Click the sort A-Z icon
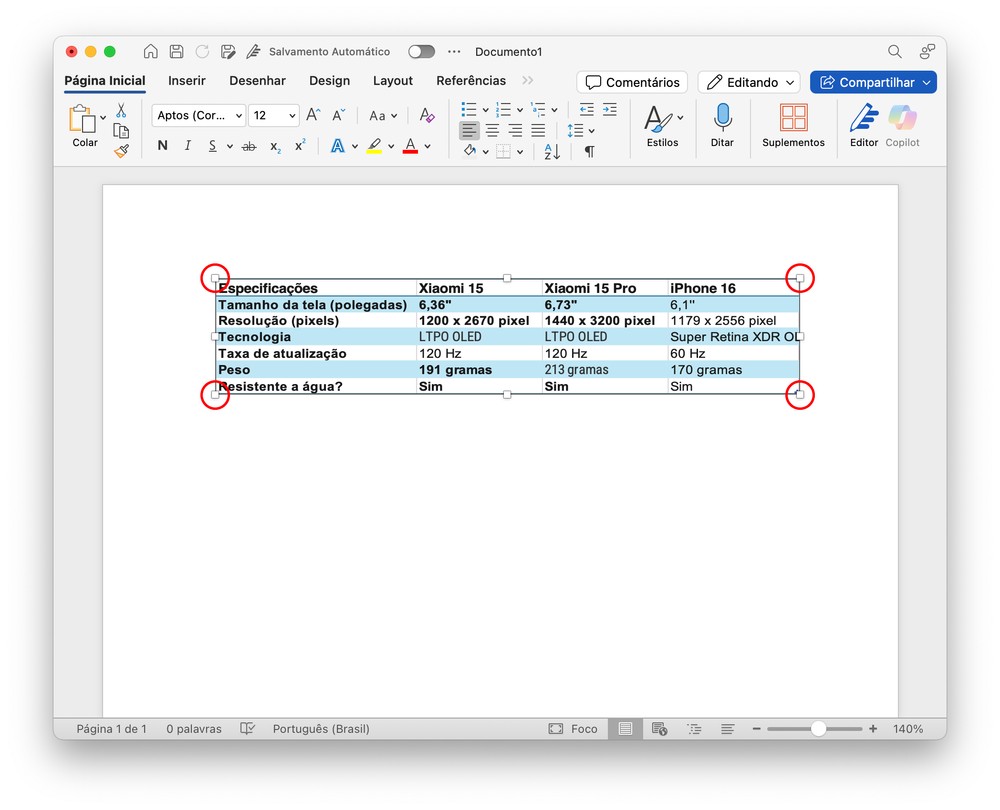1000x810 pixels. pos(552,152)
